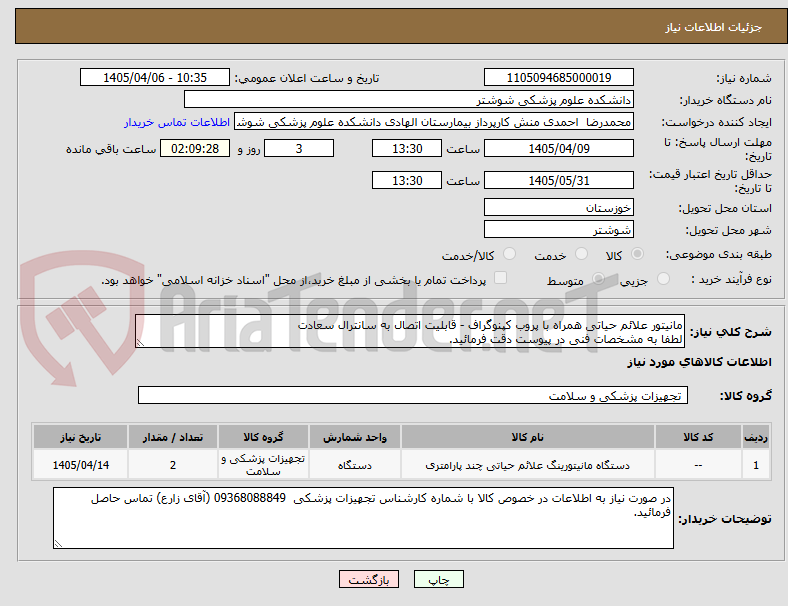Click the کد کالا column header
The width and height of the screenshot is (788, 606).
coord(698,437)
